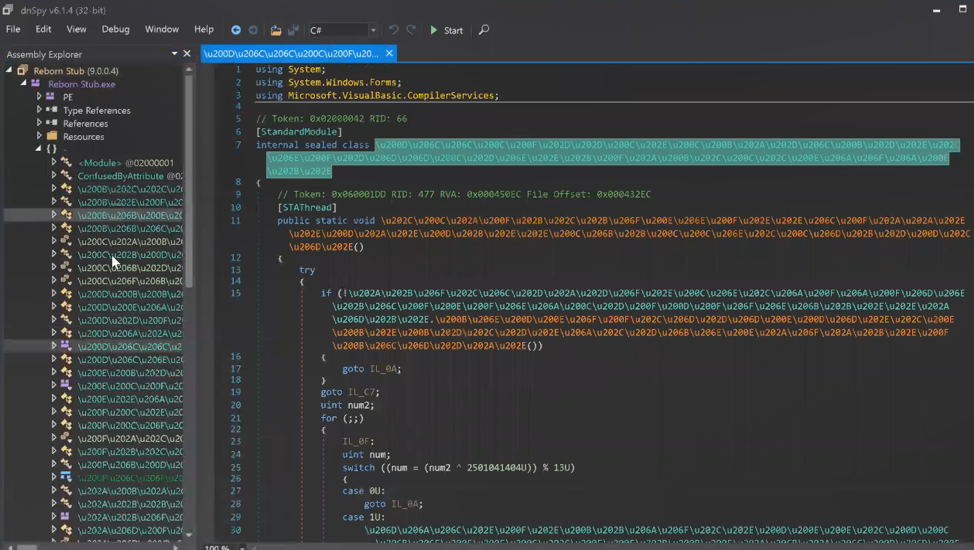Screen dimensions: 974x550
Task: Click the Redo toolbar icon
Action: click(411, 30)
